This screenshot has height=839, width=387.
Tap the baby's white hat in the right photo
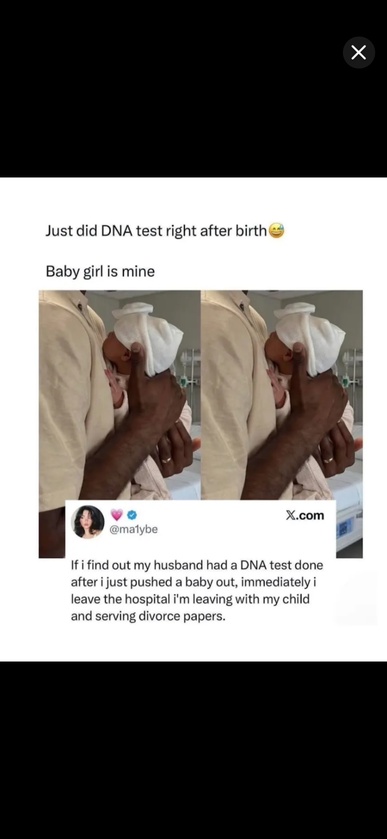click(x=310, y=336)
